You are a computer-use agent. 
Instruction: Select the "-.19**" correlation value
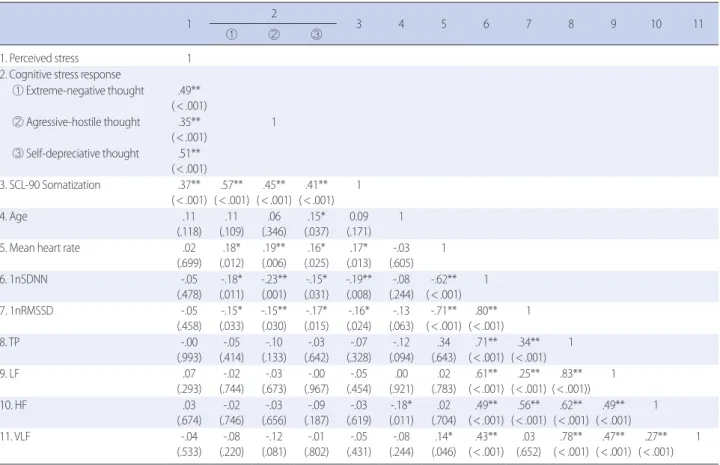click(x=359, y=279)
